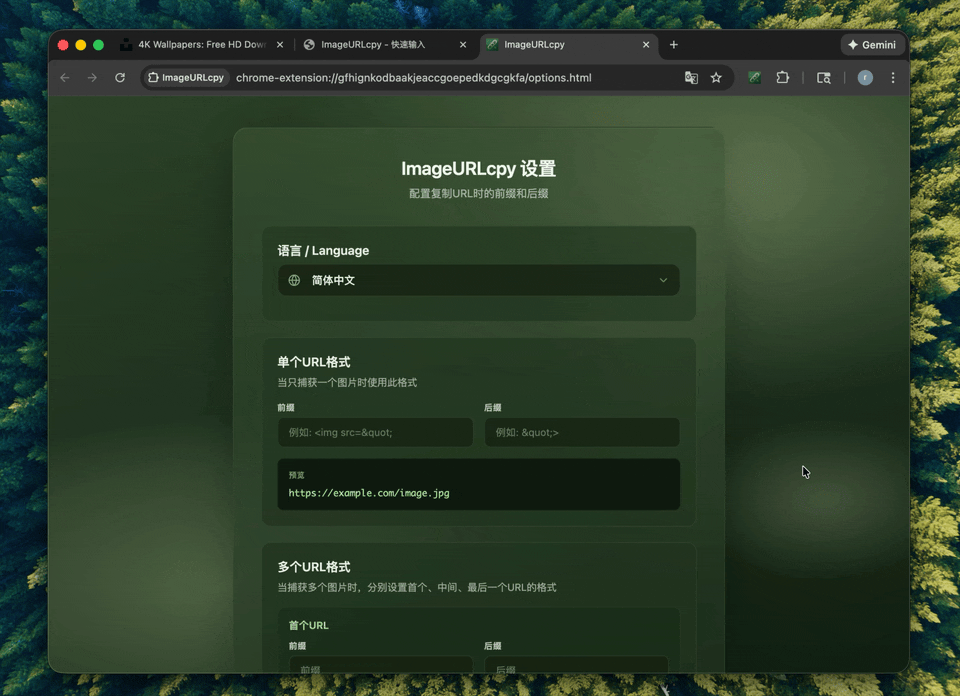Switch to the 4K Wallpapers tab

200,45
